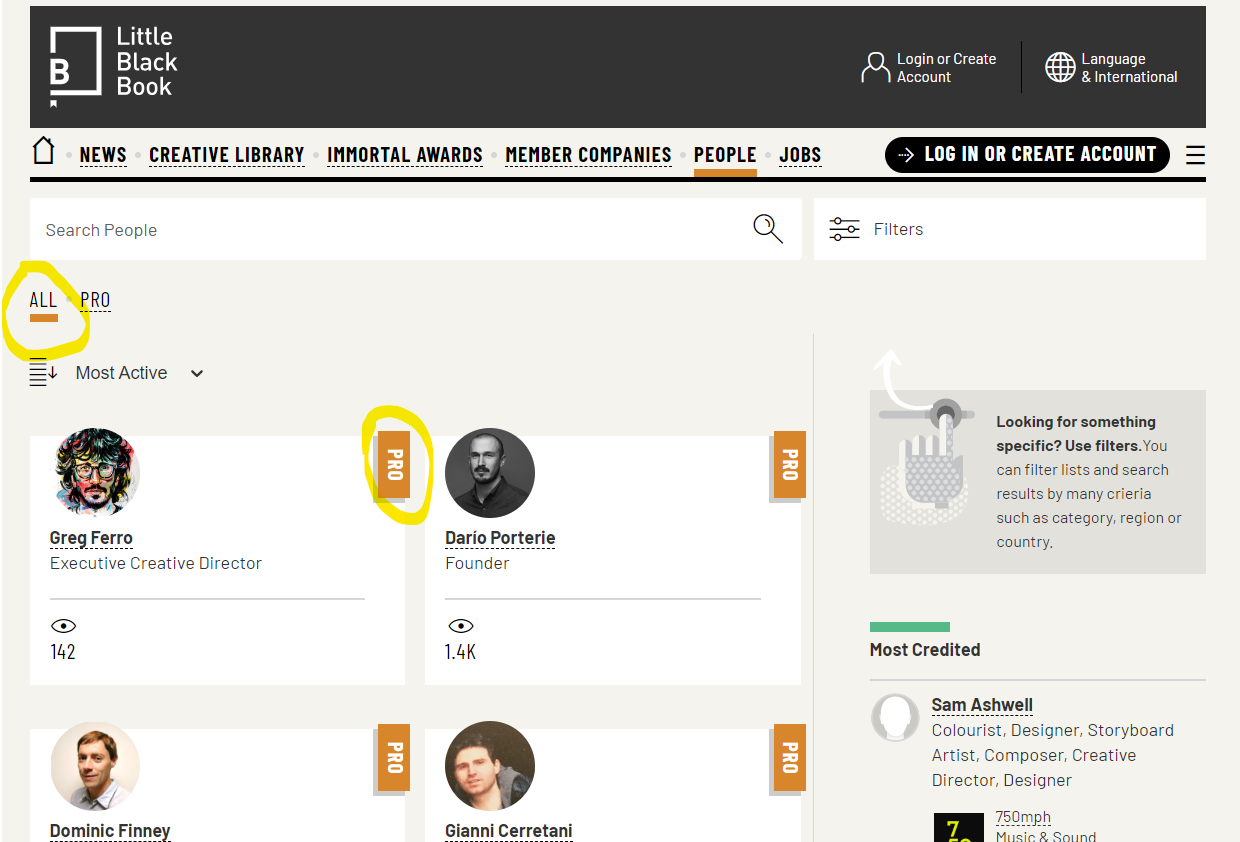Click Greg Ferro's profile photo
This screenshot has height=842, width=1240.
coord(95,473)
